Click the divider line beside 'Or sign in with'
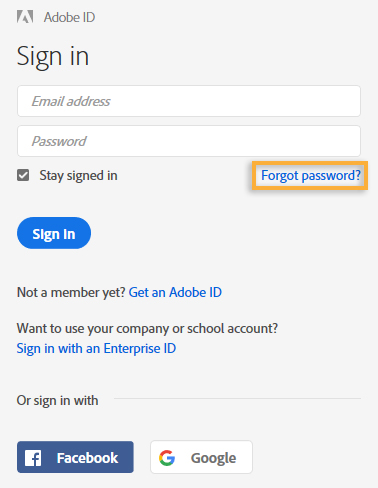This screenshot has width=378, height=488. pos(237,398)
